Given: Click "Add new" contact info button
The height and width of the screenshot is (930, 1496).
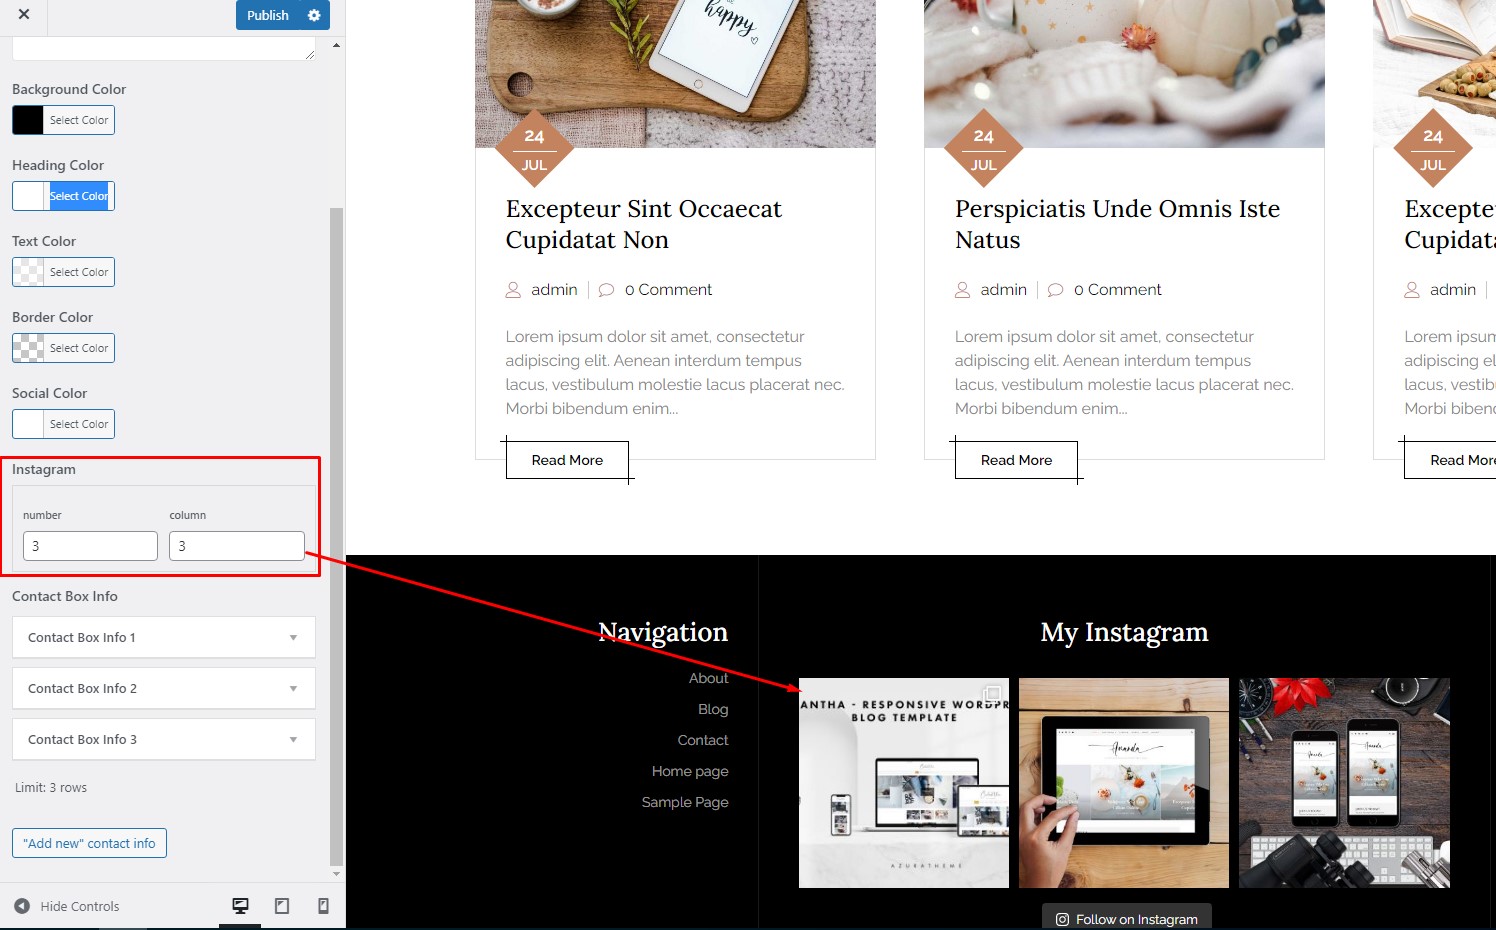Looking at the screenshot, I should (89, 843).
